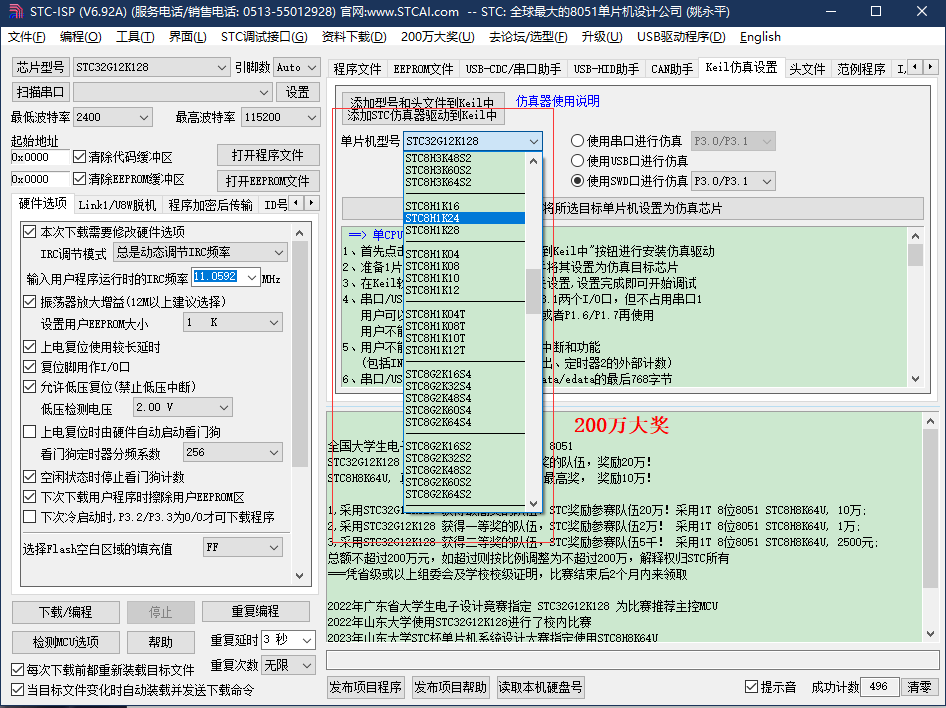This screenshot has width=946, height=708.
Task: Open IRC调节模式 dropdown
Action: [x=200, y=252]
